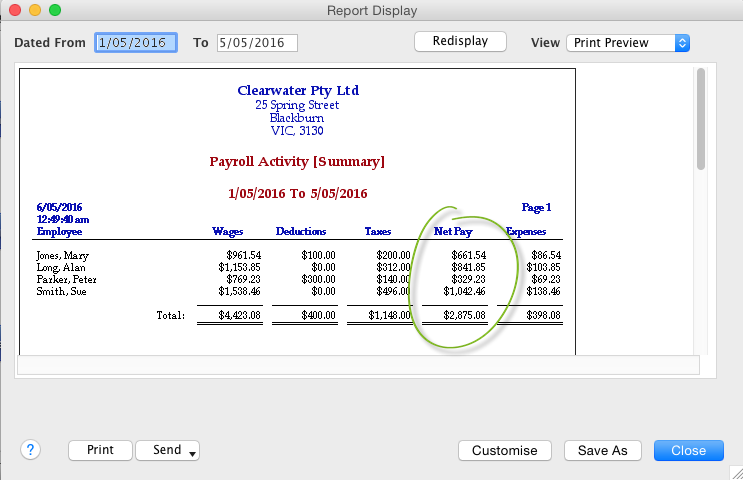
Task: Click the report's vertical scrollbar
Action: [702, 120]
